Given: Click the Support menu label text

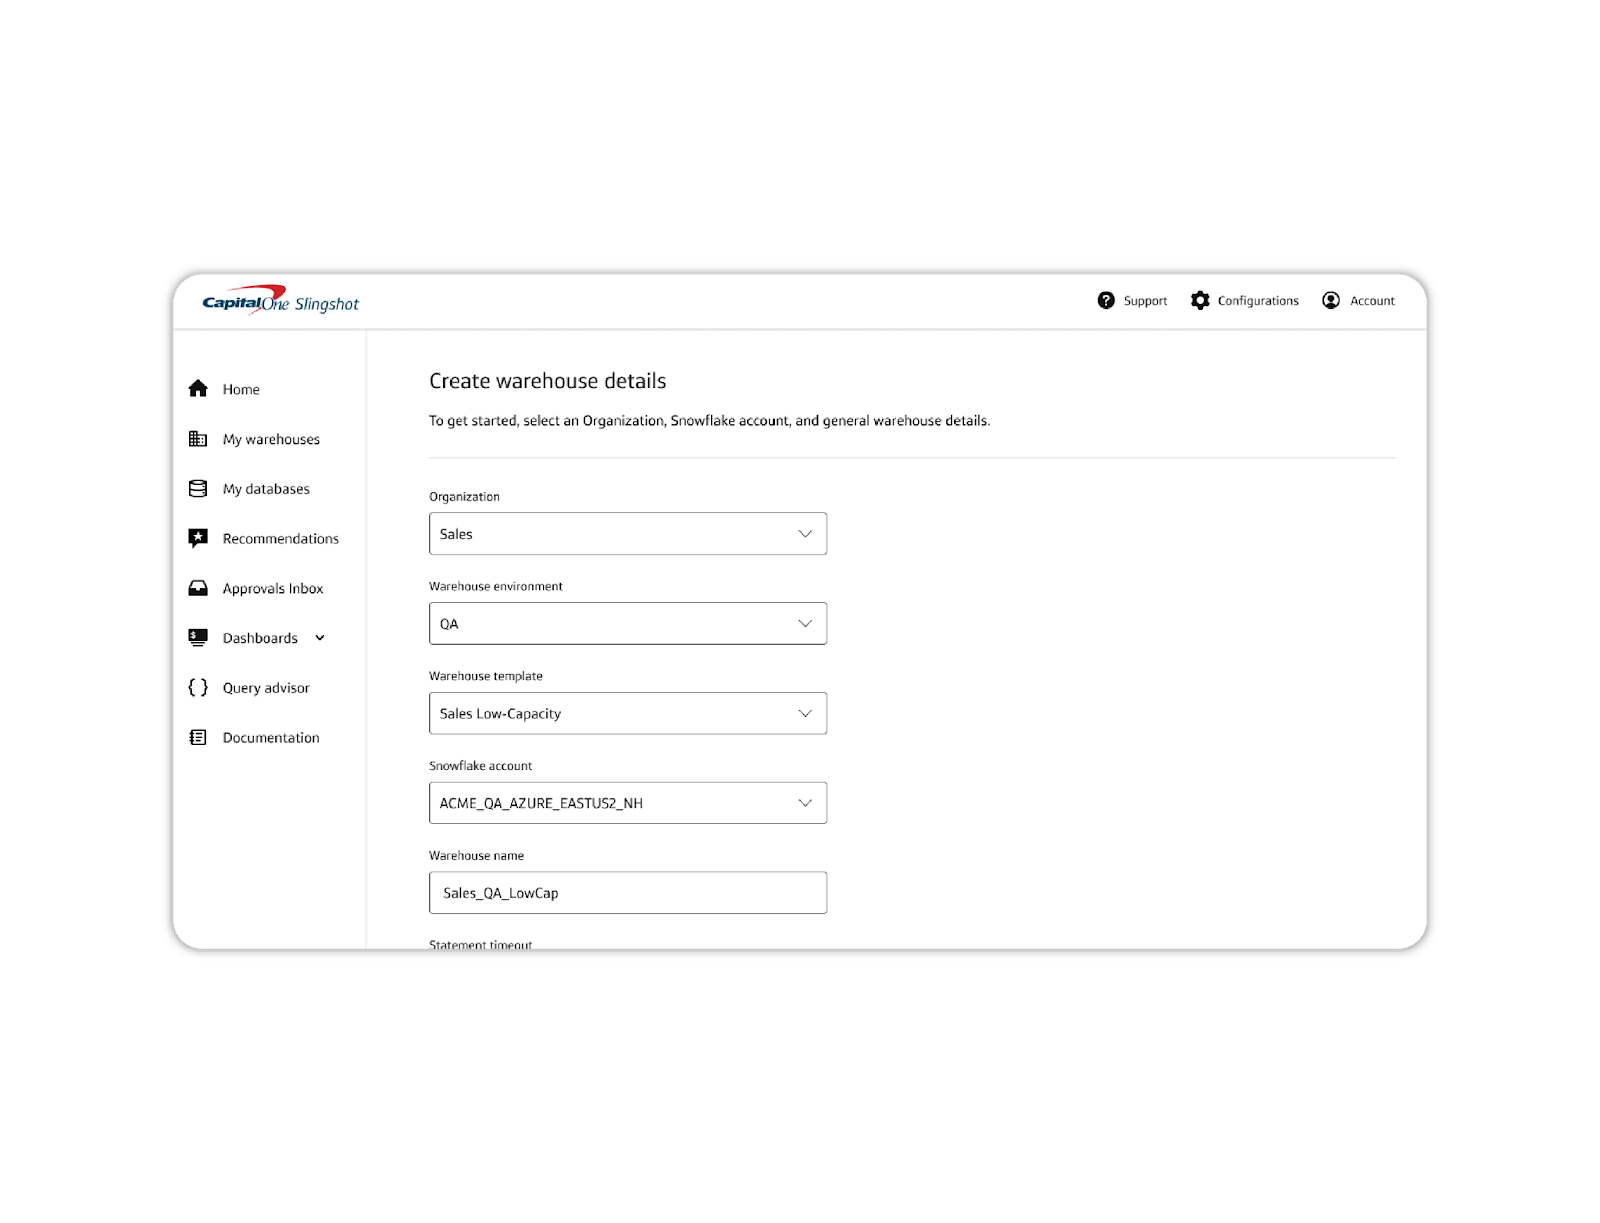Looking at the screenshot, I should coord(1145,300).
